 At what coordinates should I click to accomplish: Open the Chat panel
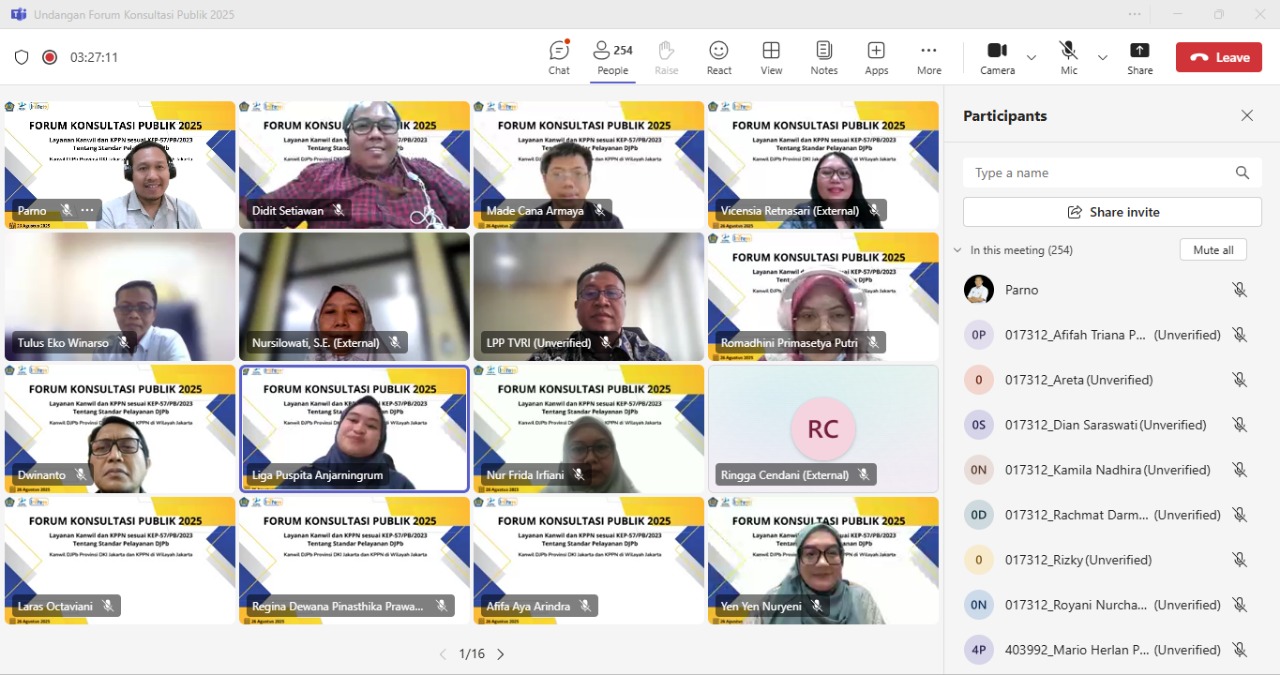coord(559,57)
